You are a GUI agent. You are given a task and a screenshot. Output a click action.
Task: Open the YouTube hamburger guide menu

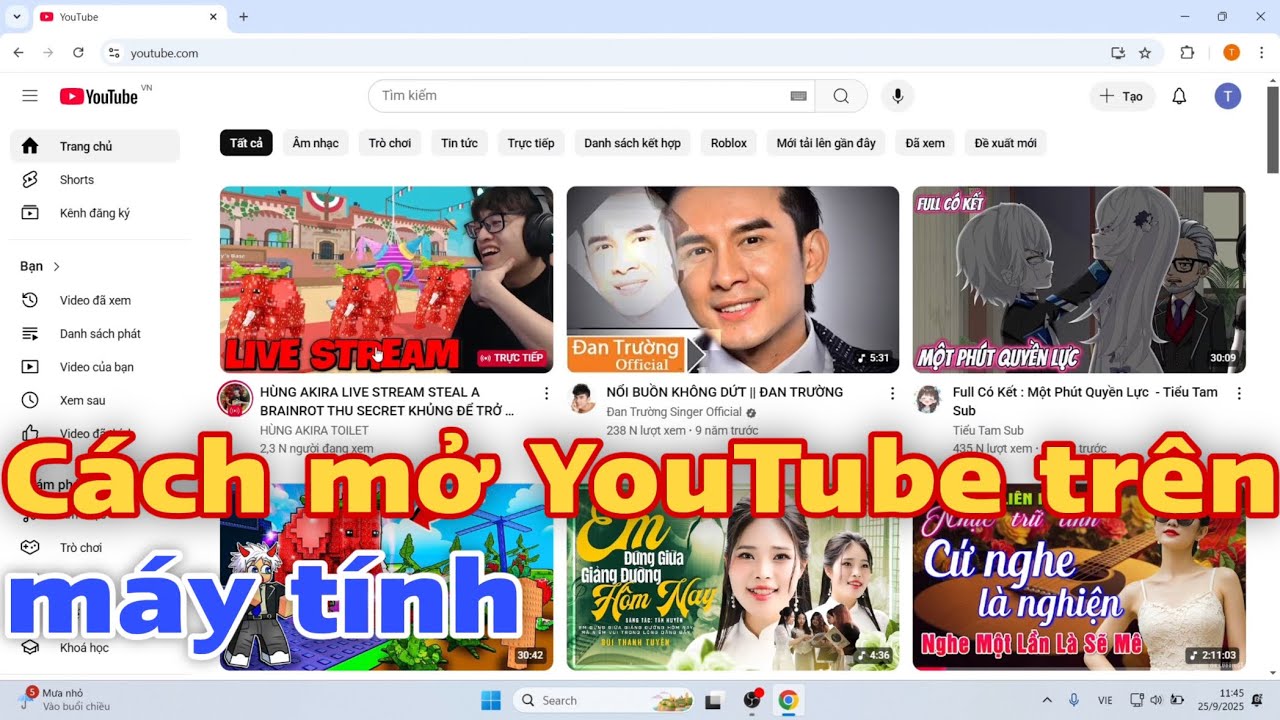30,96
